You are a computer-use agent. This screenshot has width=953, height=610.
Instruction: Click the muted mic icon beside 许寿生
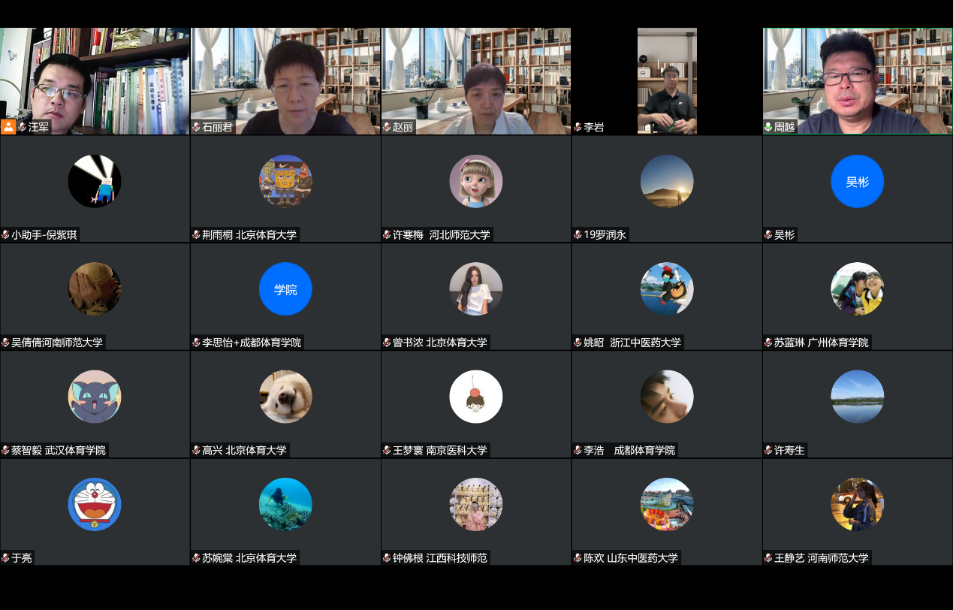point(769,450)
